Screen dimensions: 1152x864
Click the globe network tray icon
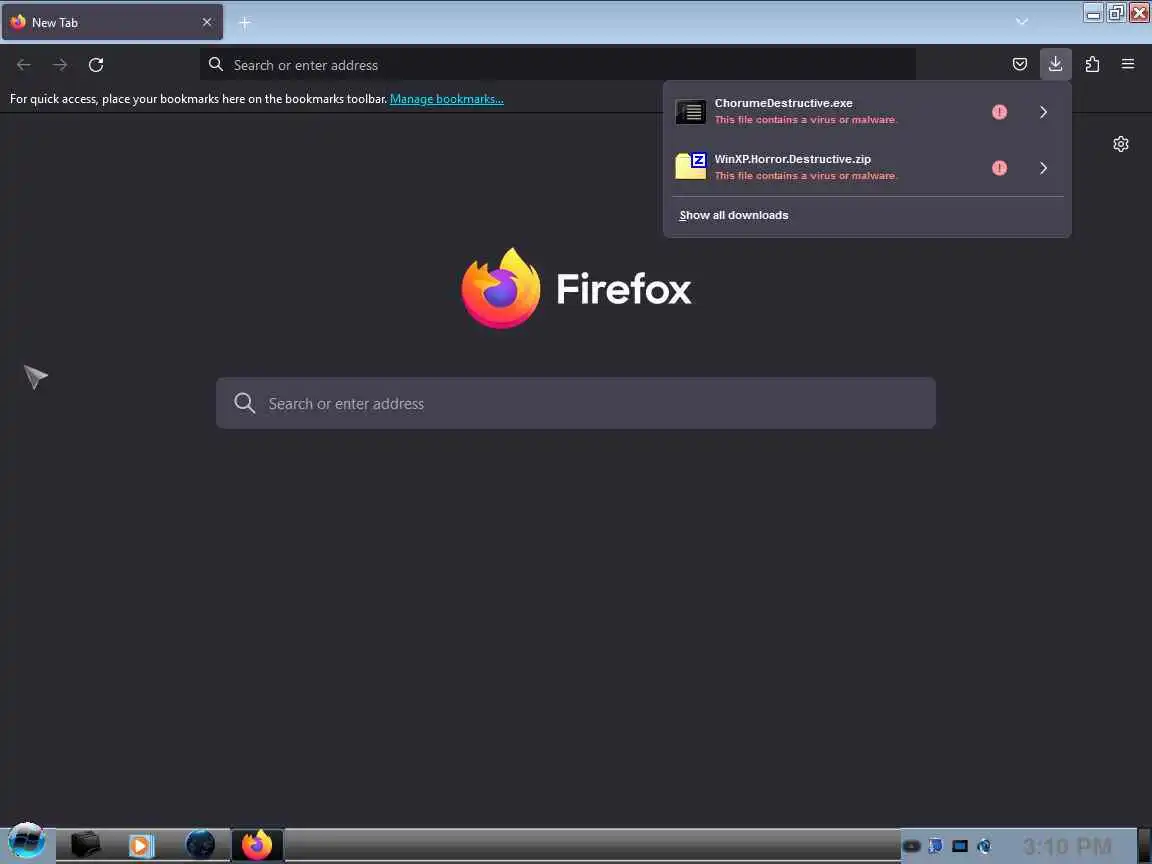point(984,846)
